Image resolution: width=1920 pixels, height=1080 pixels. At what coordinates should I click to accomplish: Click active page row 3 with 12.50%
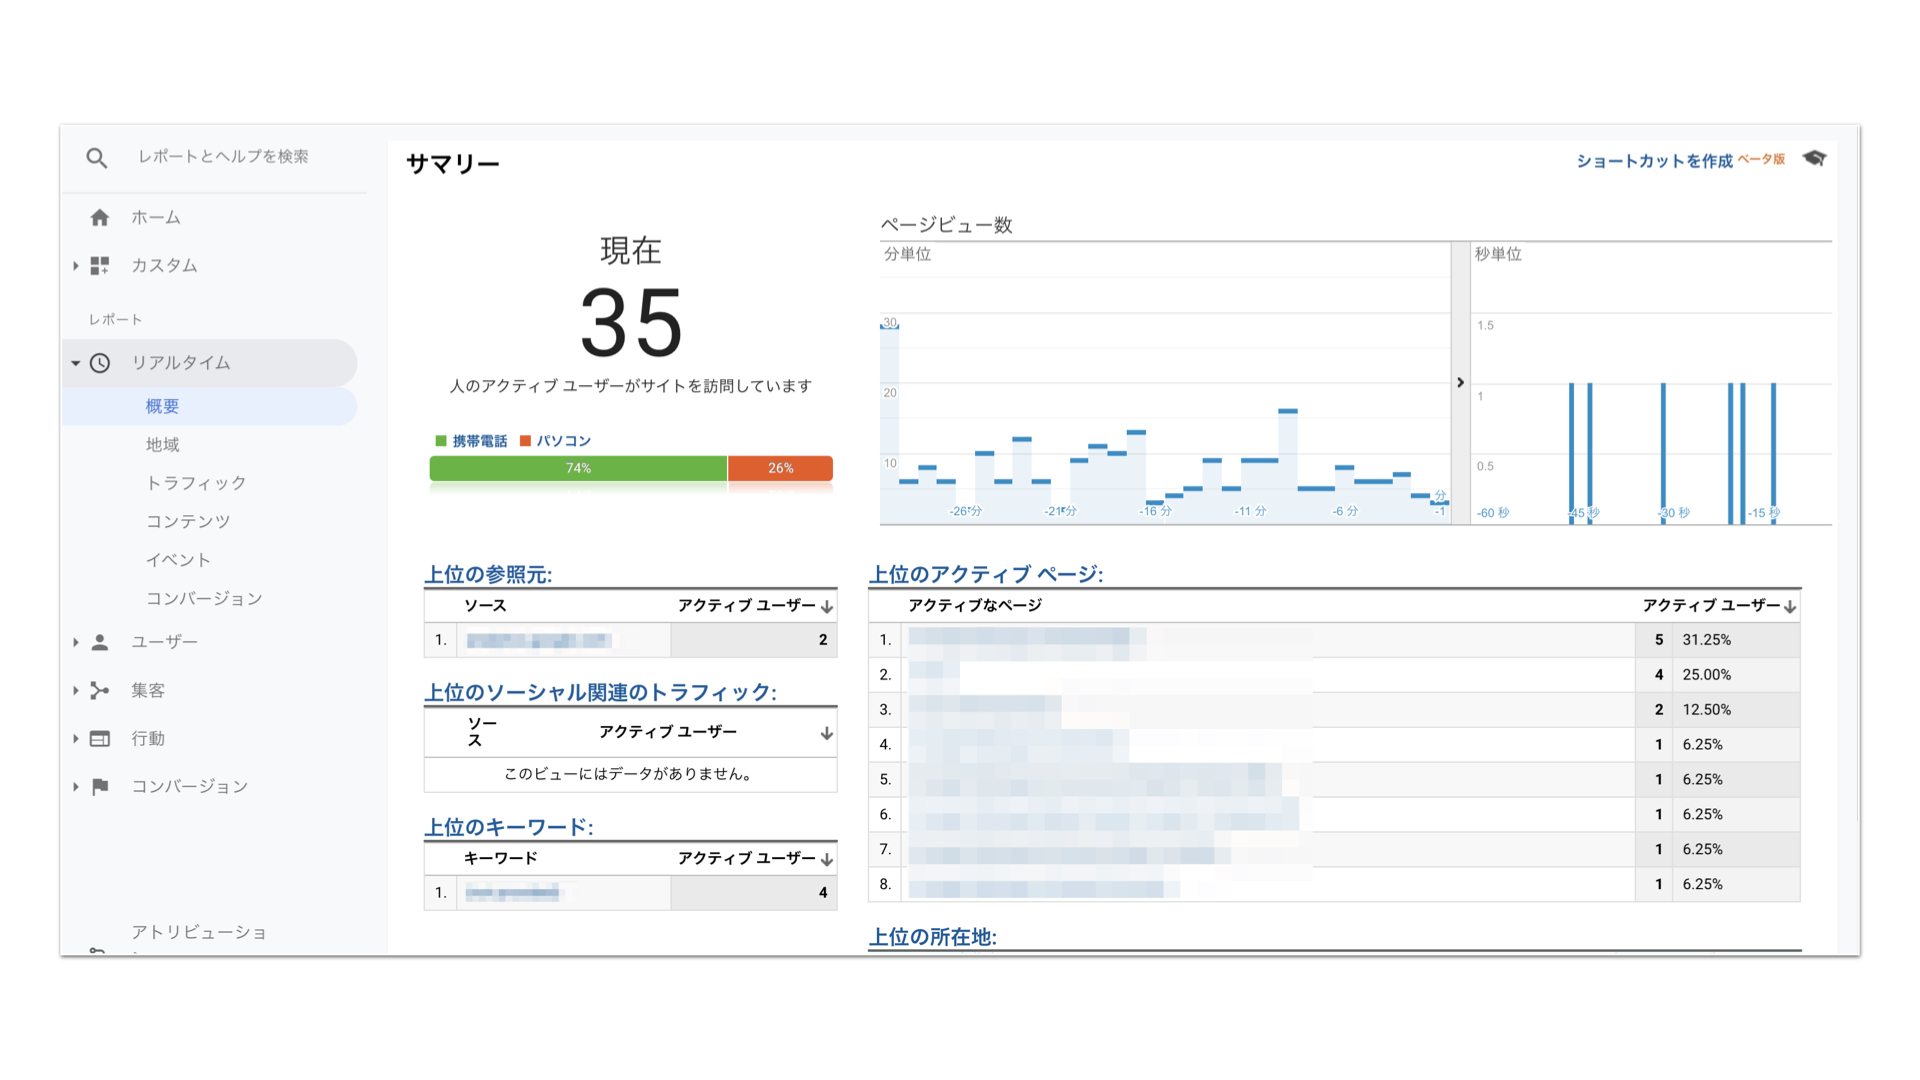click(x=1334, y=710)
